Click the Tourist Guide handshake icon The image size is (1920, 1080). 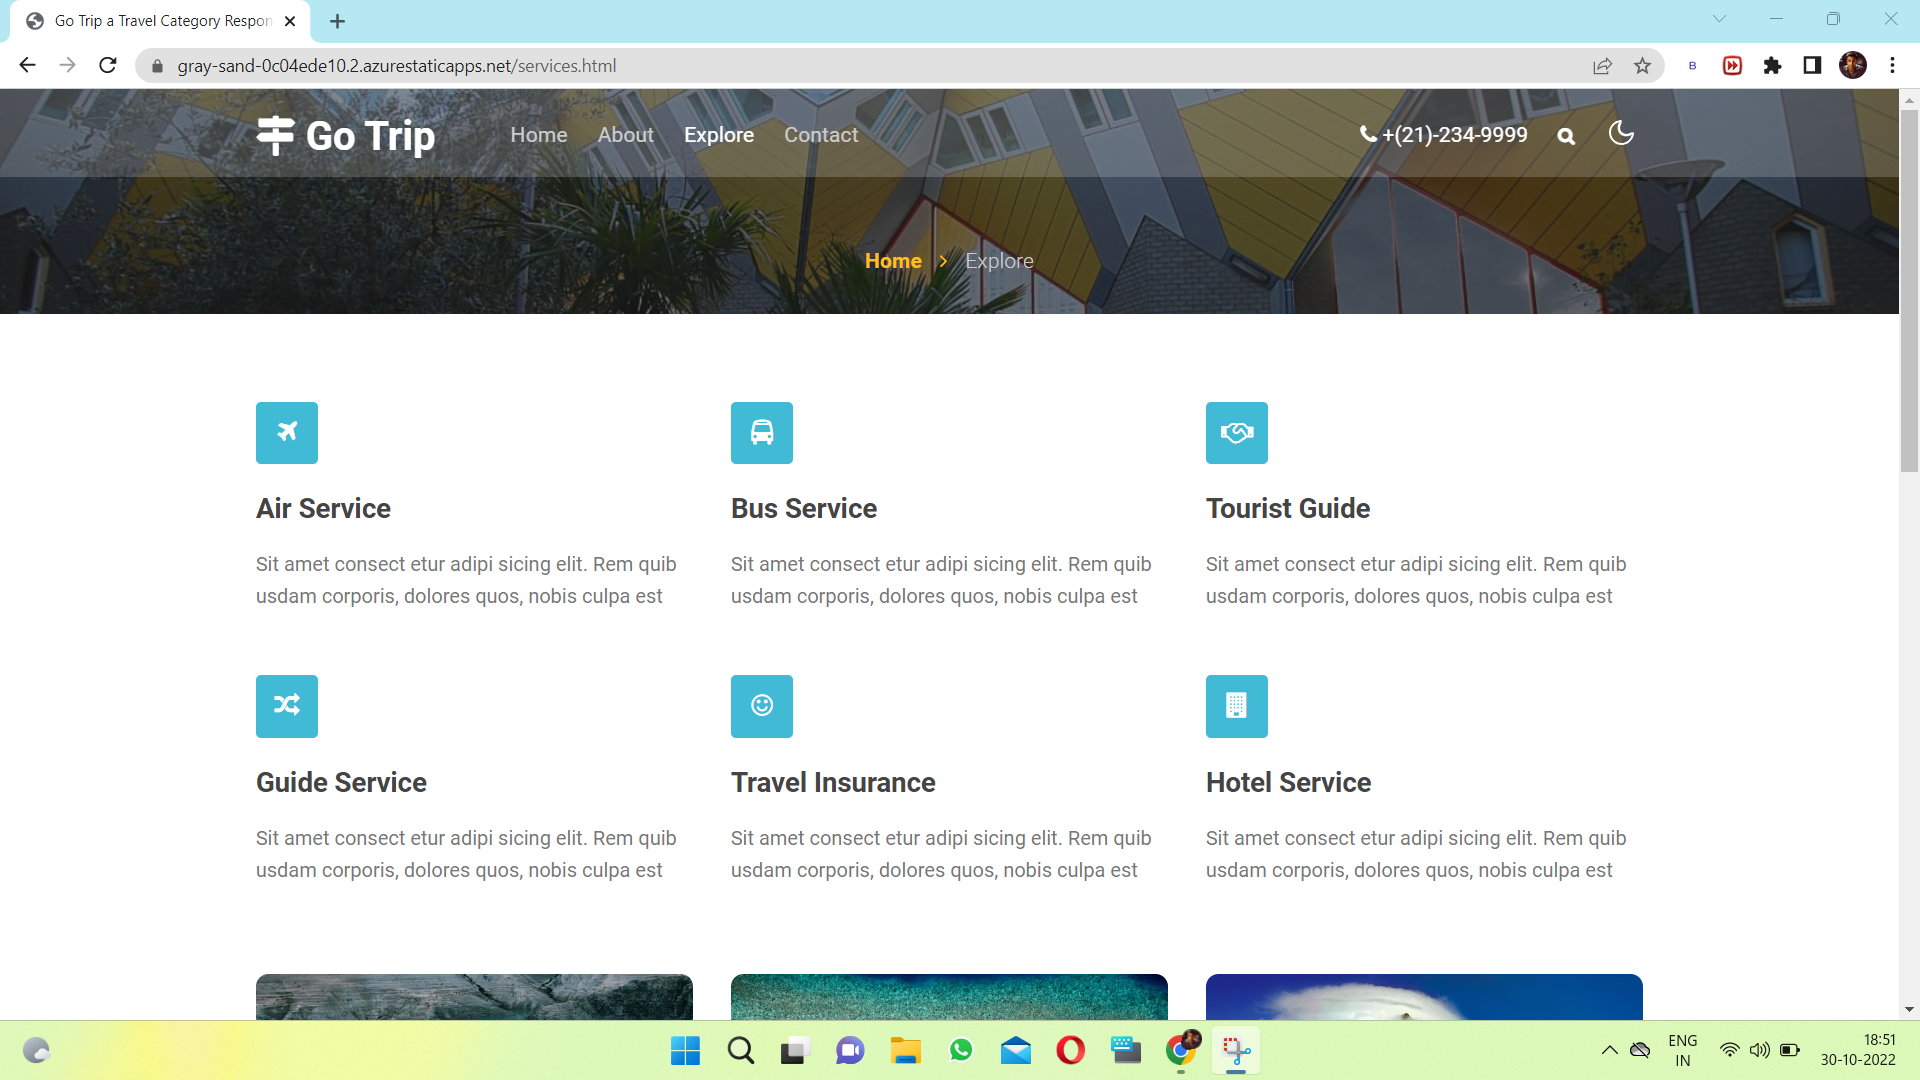tap(1237, 433)
